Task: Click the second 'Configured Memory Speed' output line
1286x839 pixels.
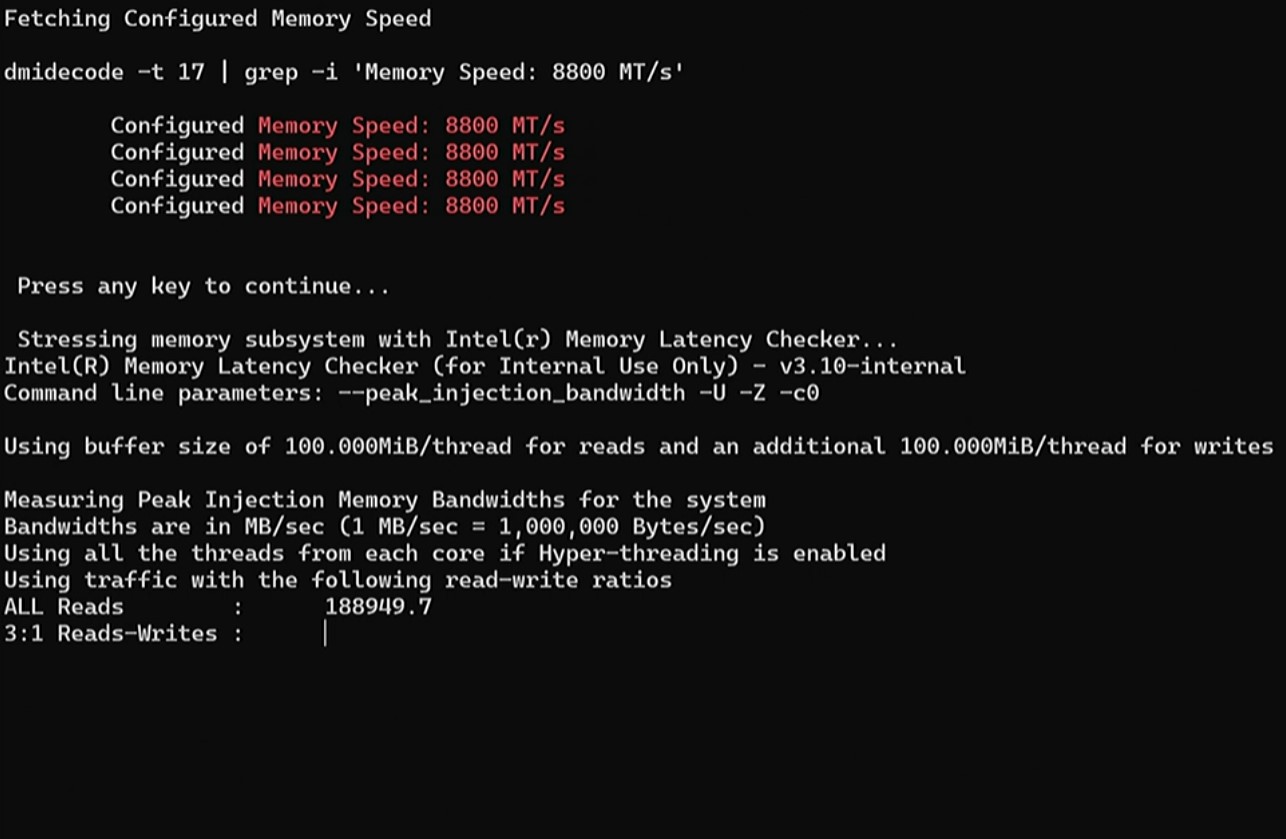Action: point(337,153)
